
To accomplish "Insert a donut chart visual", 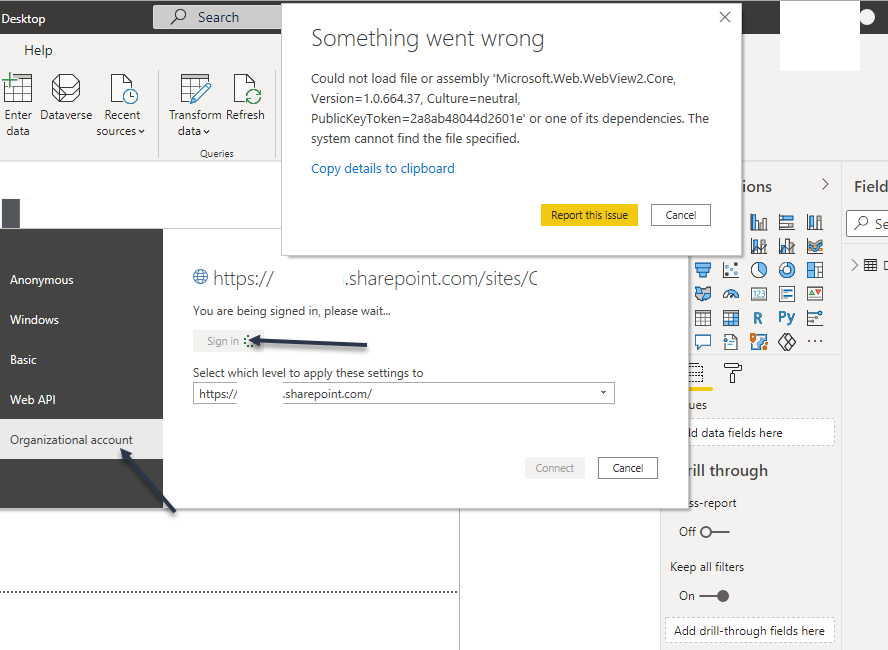I will [787, 270].
